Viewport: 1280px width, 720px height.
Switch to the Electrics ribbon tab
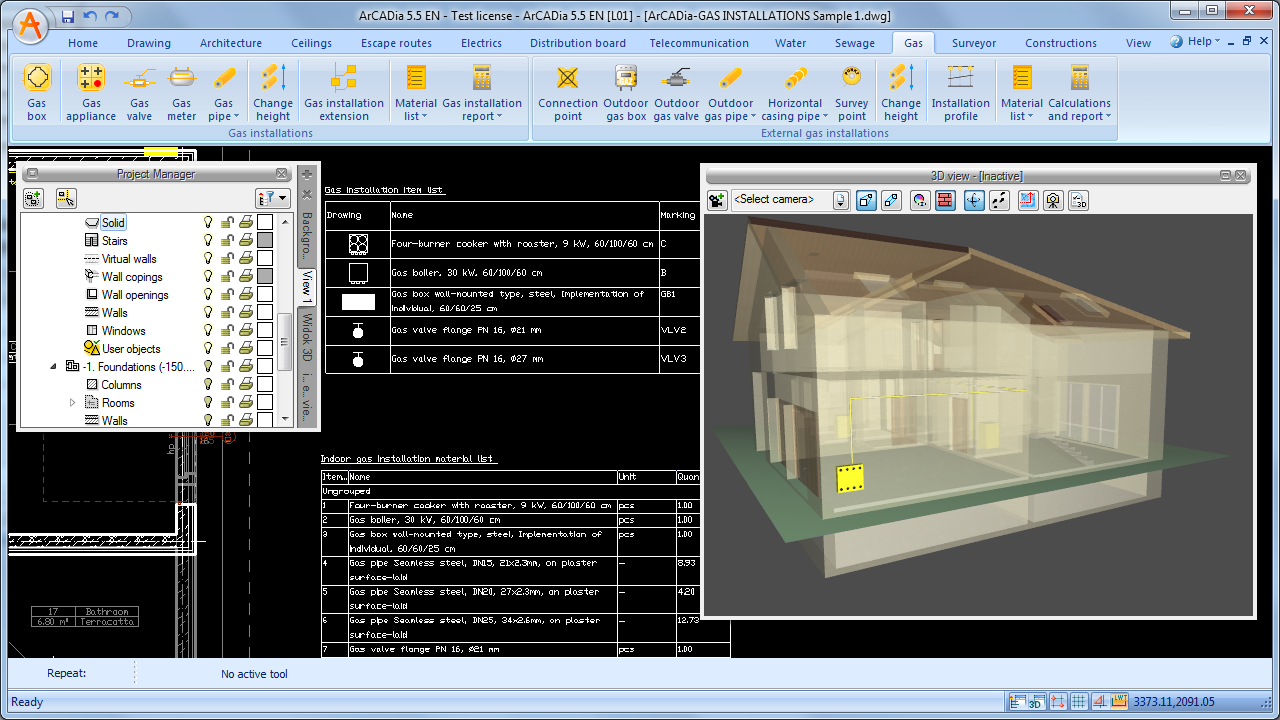point(481,43)
